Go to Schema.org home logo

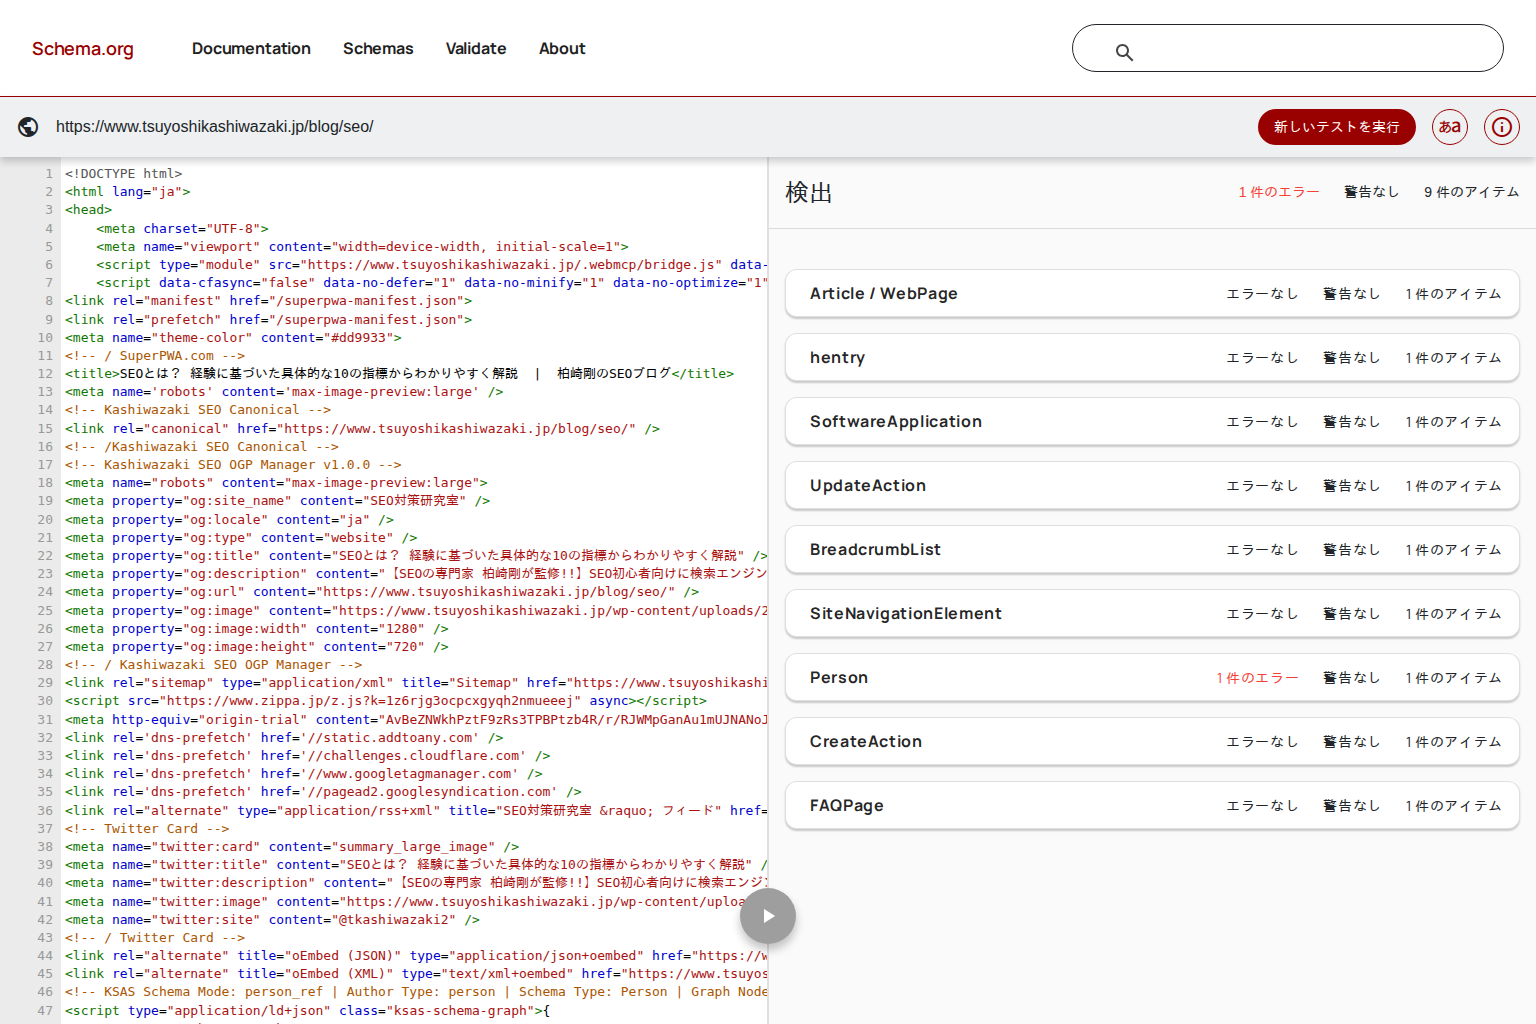83,49
